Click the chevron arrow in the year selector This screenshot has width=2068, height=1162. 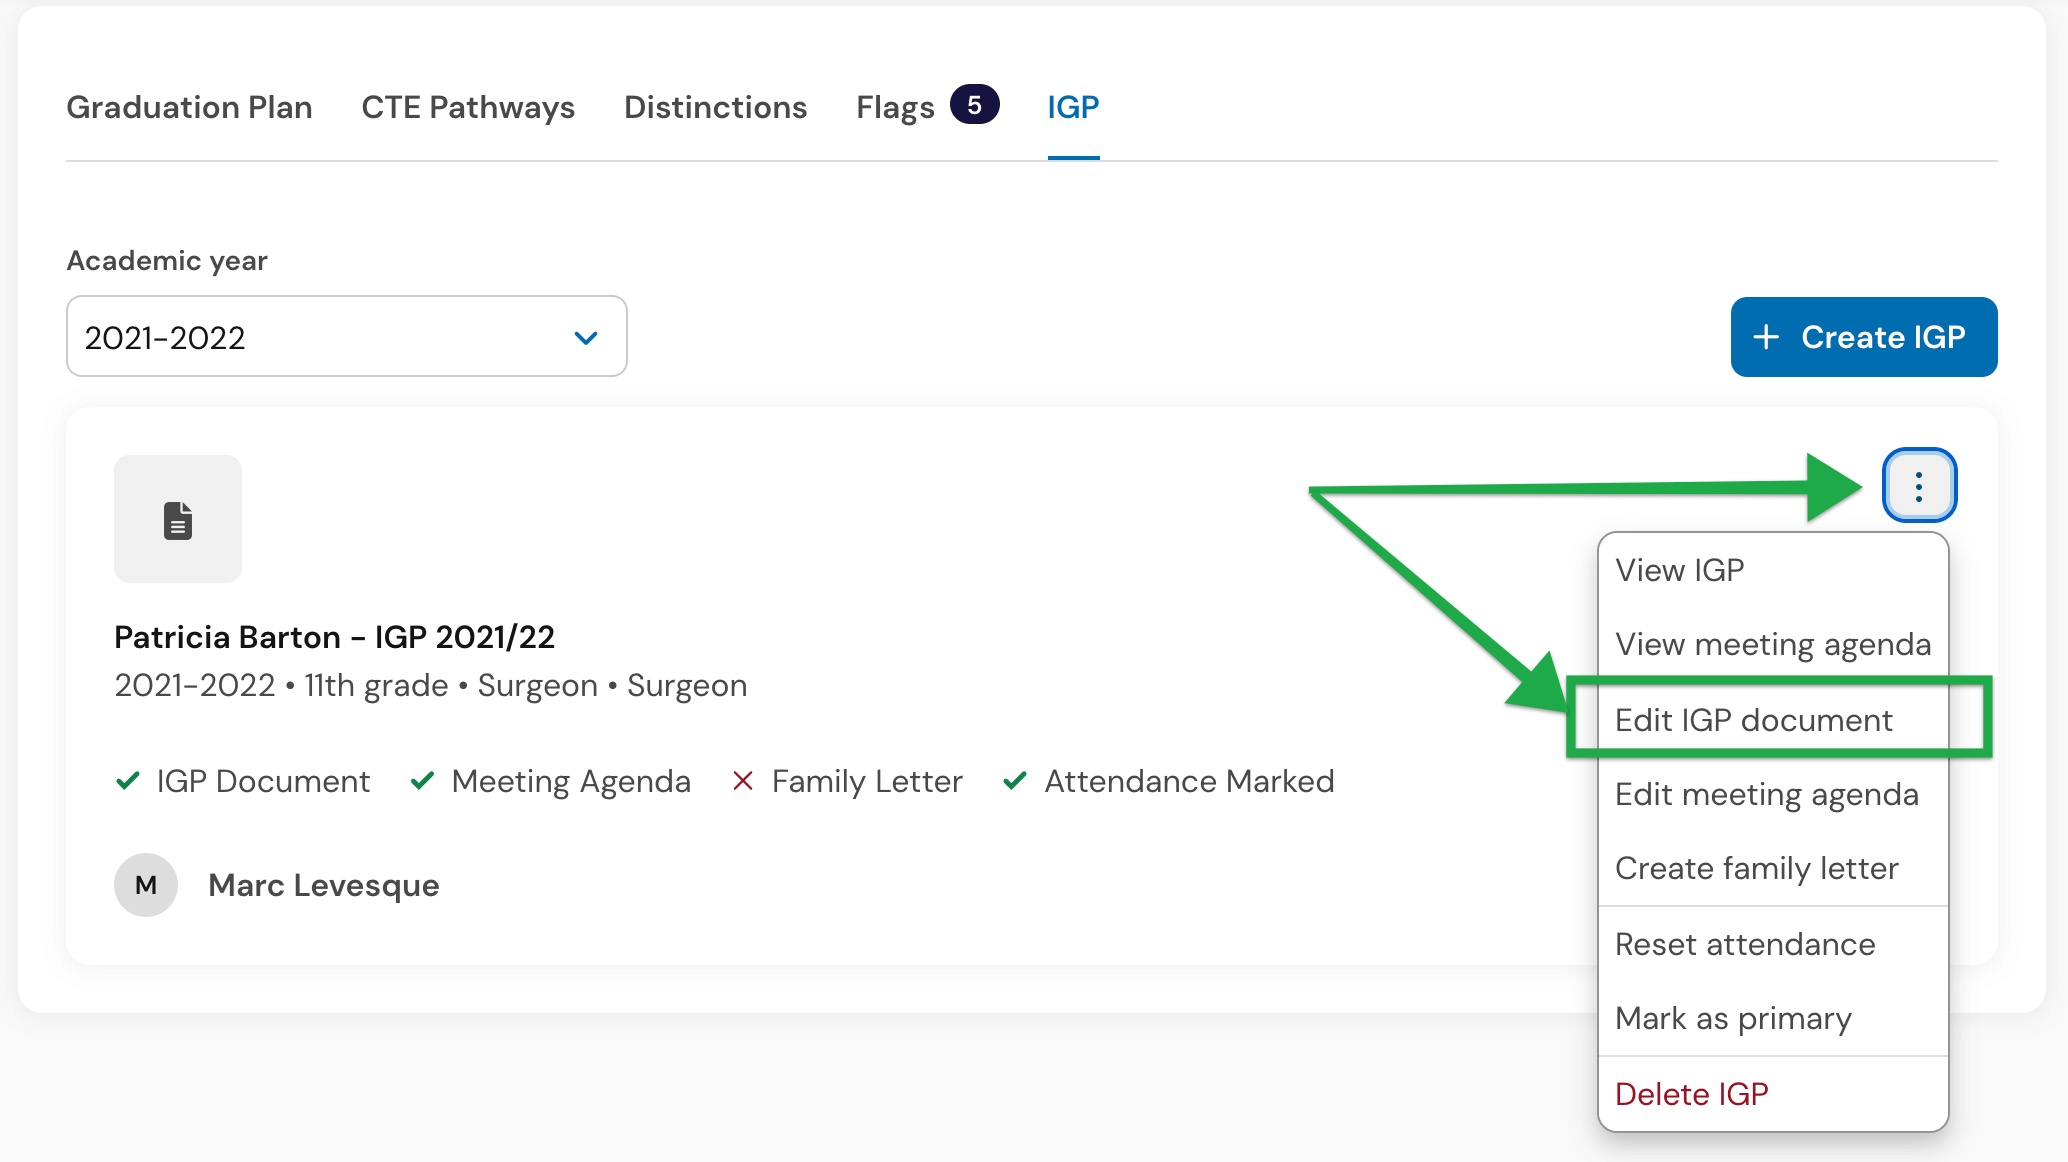(586, 338)
